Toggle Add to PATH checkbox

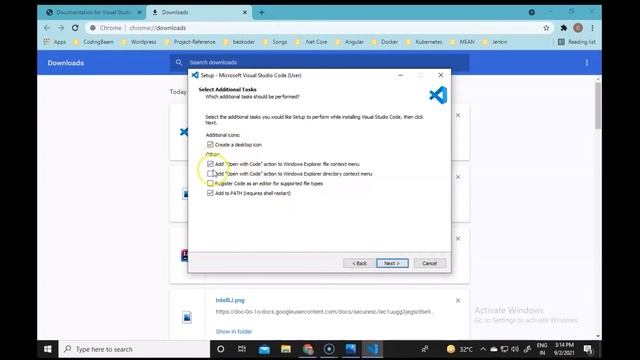pos(210,193)
